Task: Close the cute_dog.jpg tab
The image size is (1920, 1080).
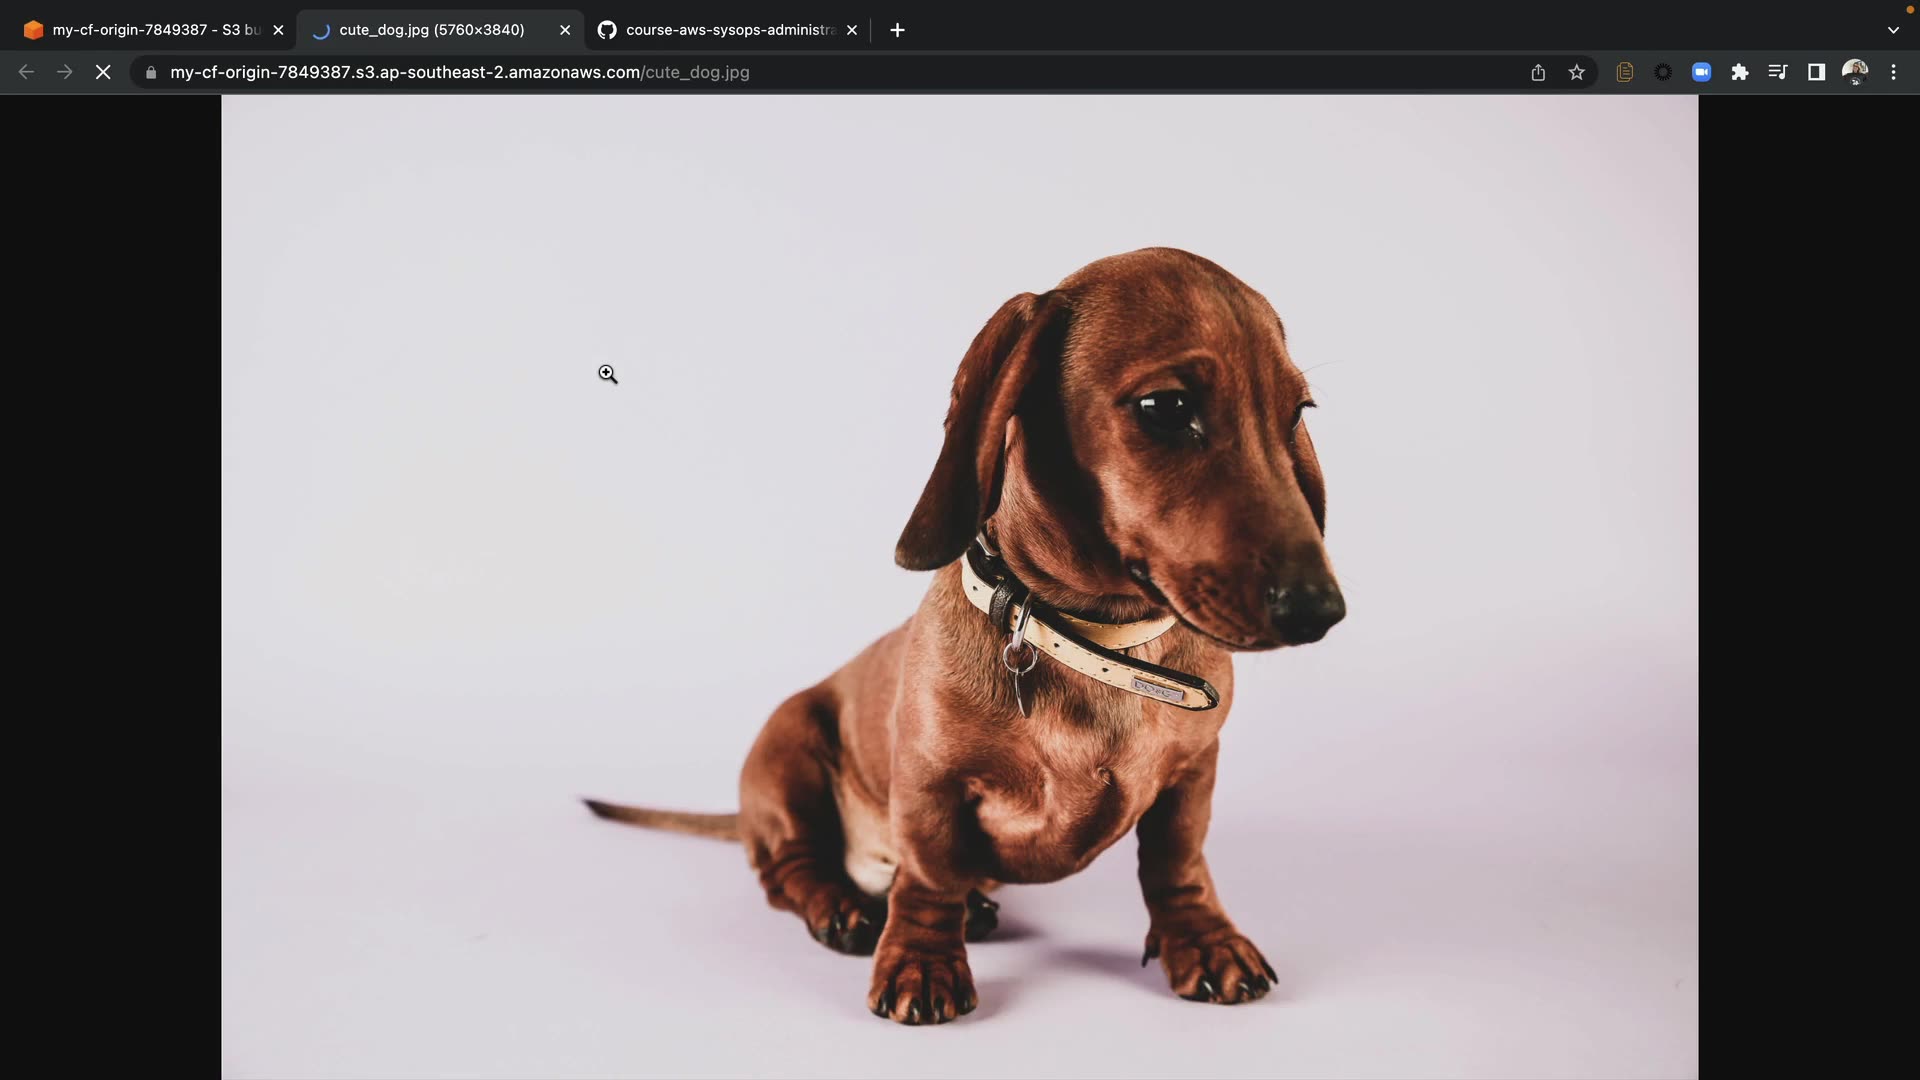Action: (x=565, y=30)
